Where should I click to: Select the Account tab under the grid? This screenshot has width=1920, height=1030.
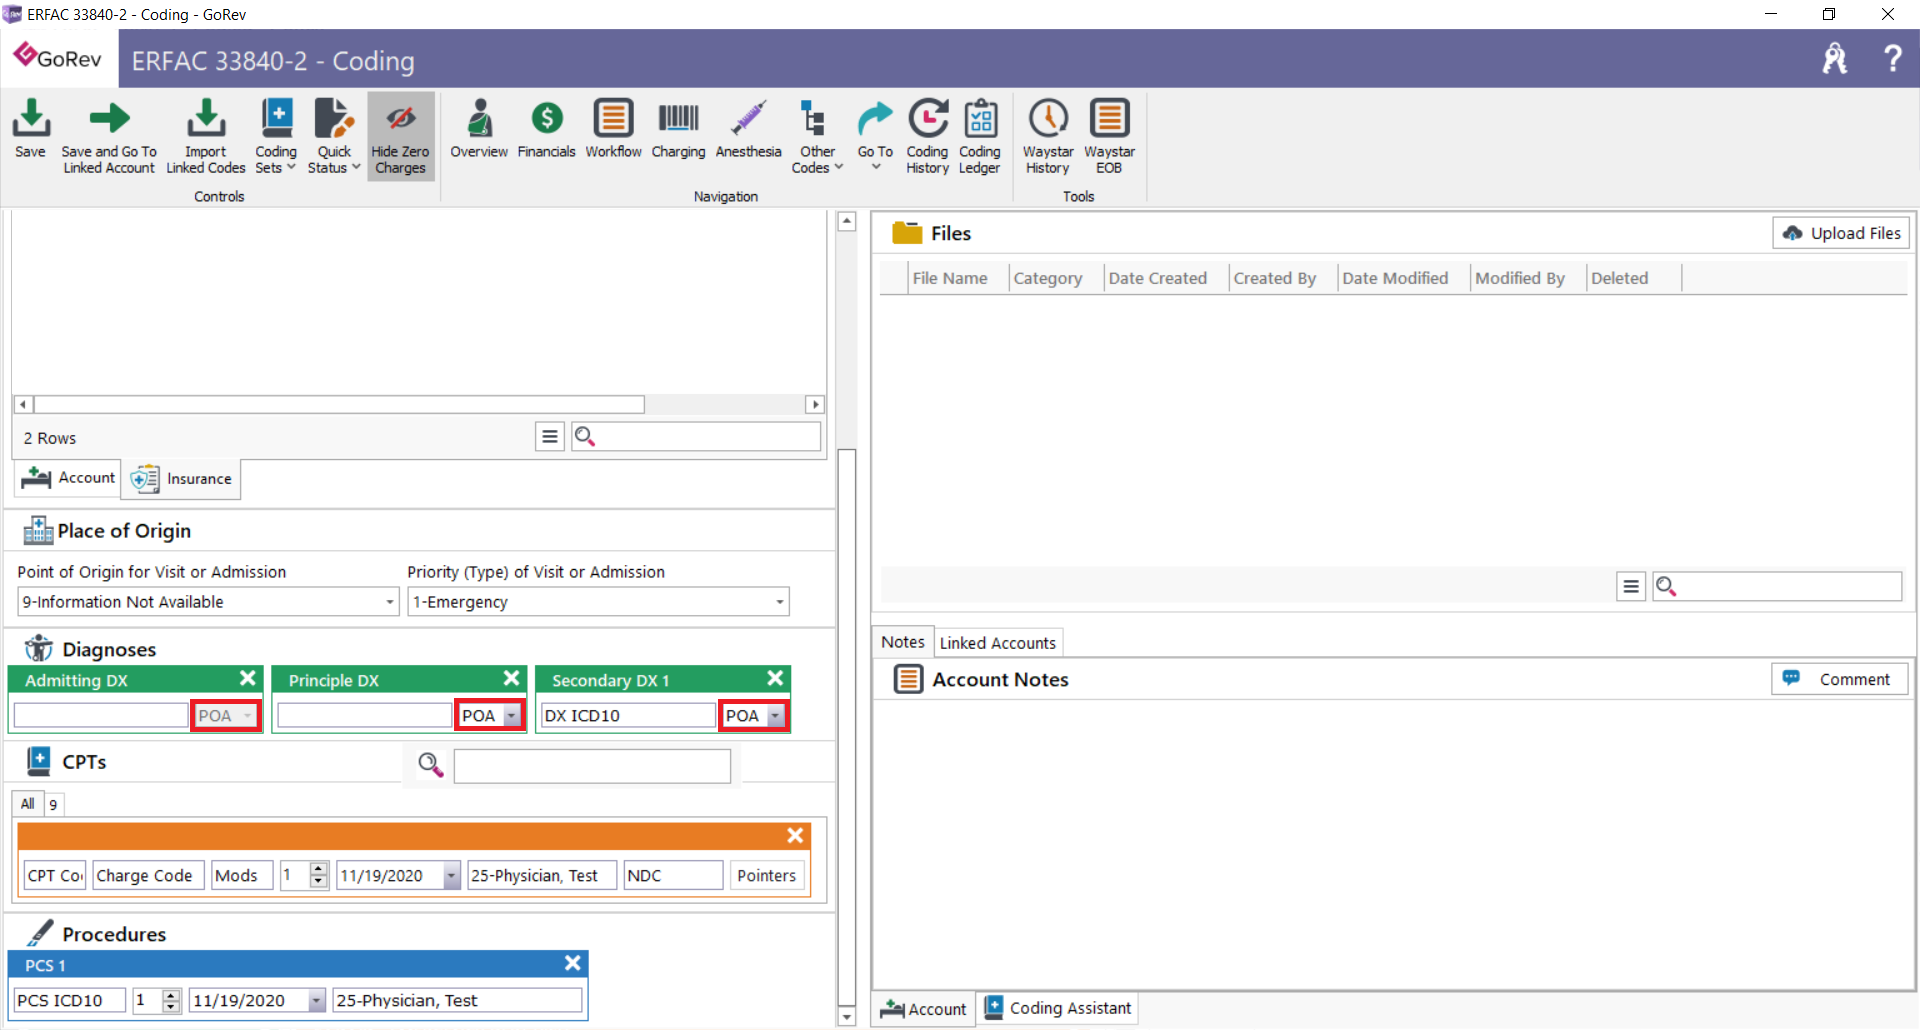(68, 478)
